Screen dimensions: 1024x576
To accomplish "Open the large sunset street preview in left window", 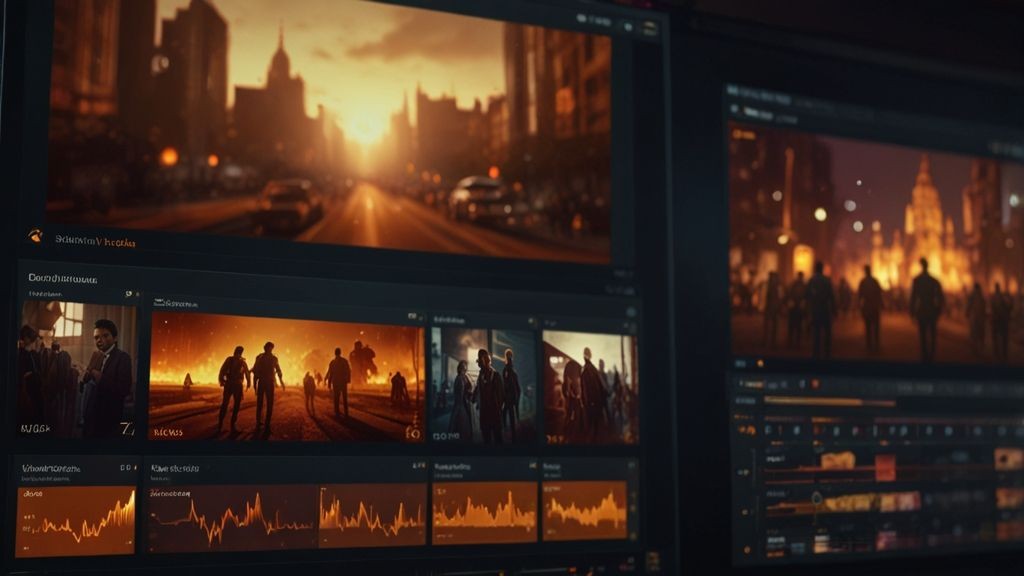I will (330, 127).
